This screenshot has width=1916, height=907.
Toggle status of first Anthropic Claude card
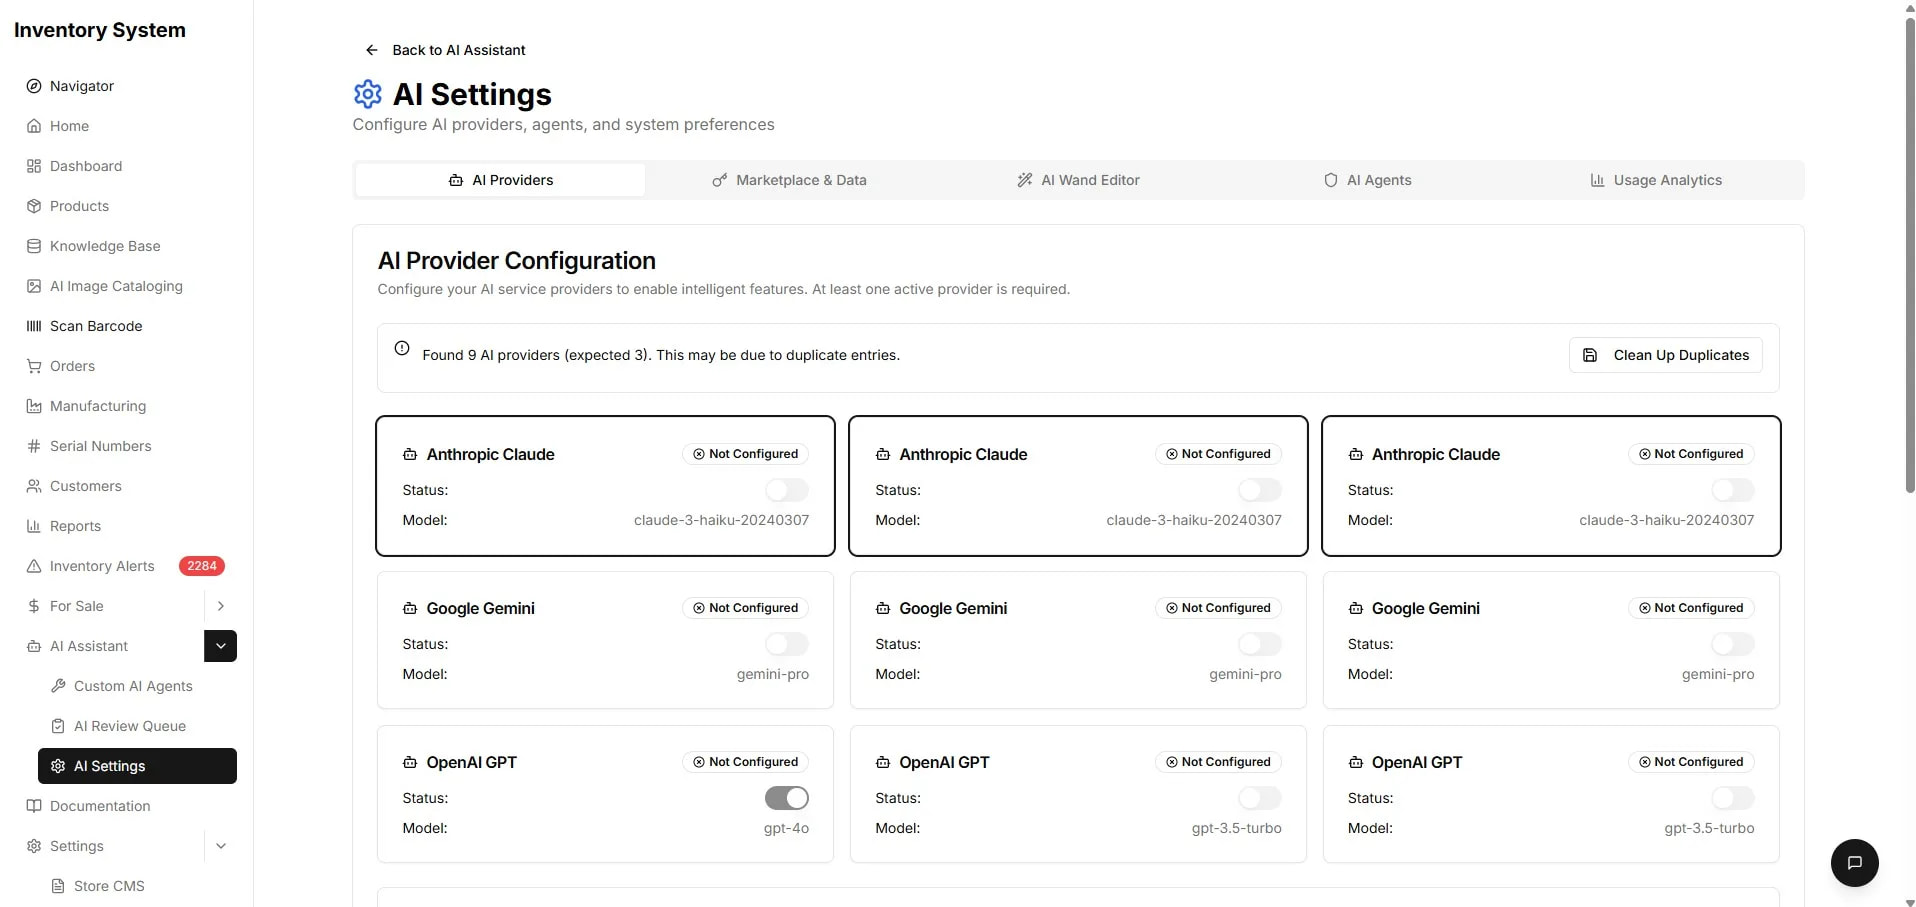click(787, 490)
